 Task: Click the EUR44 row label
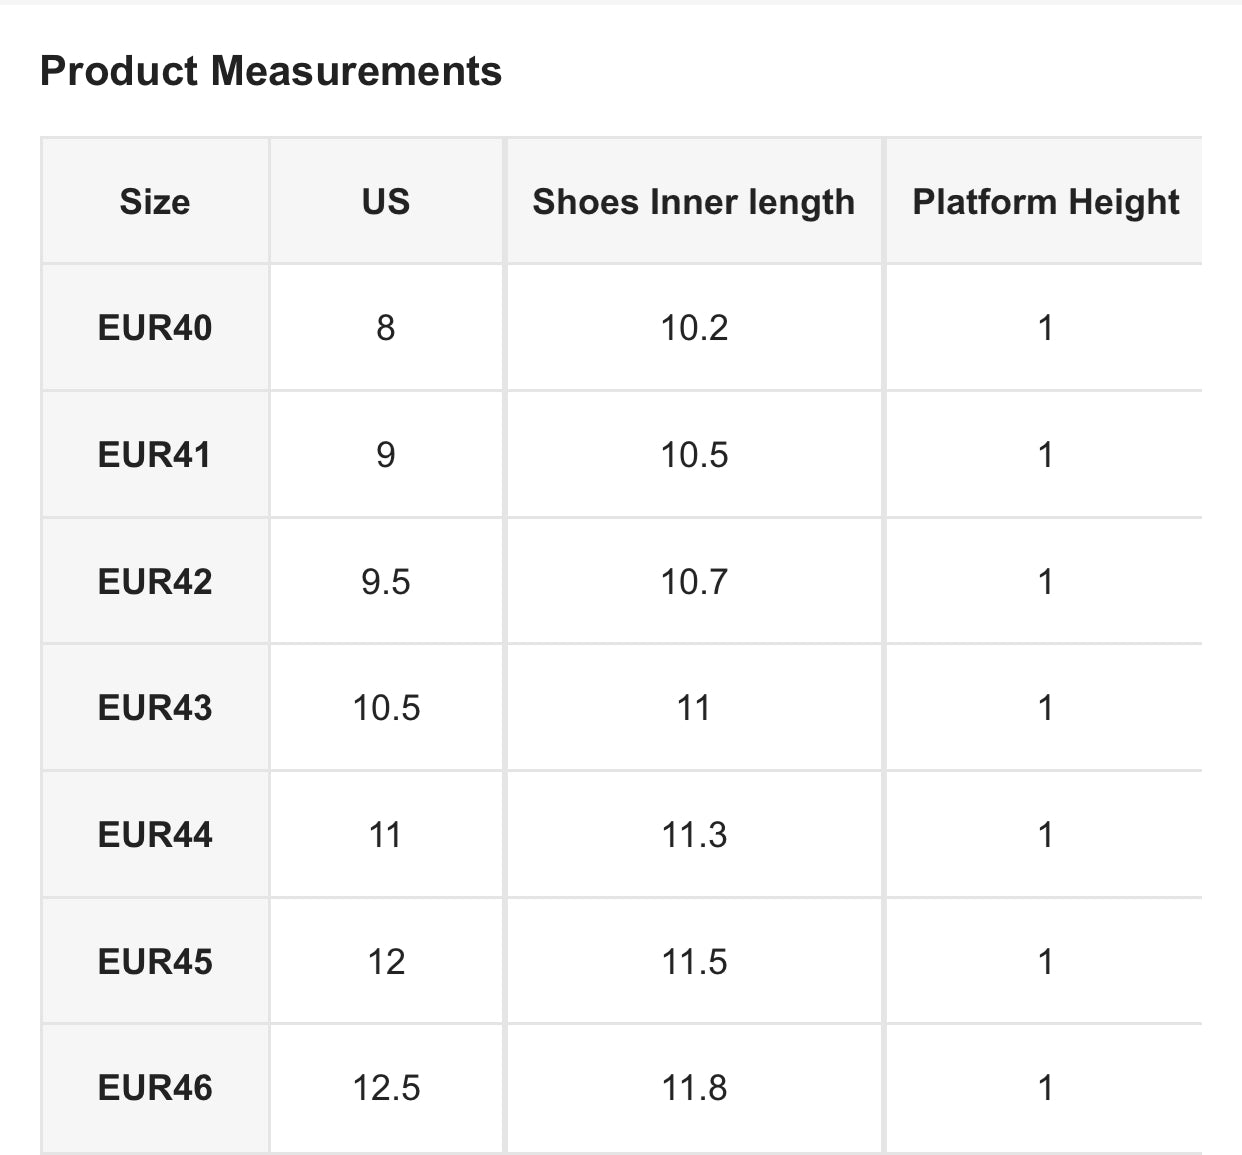(x=155, y=834)
